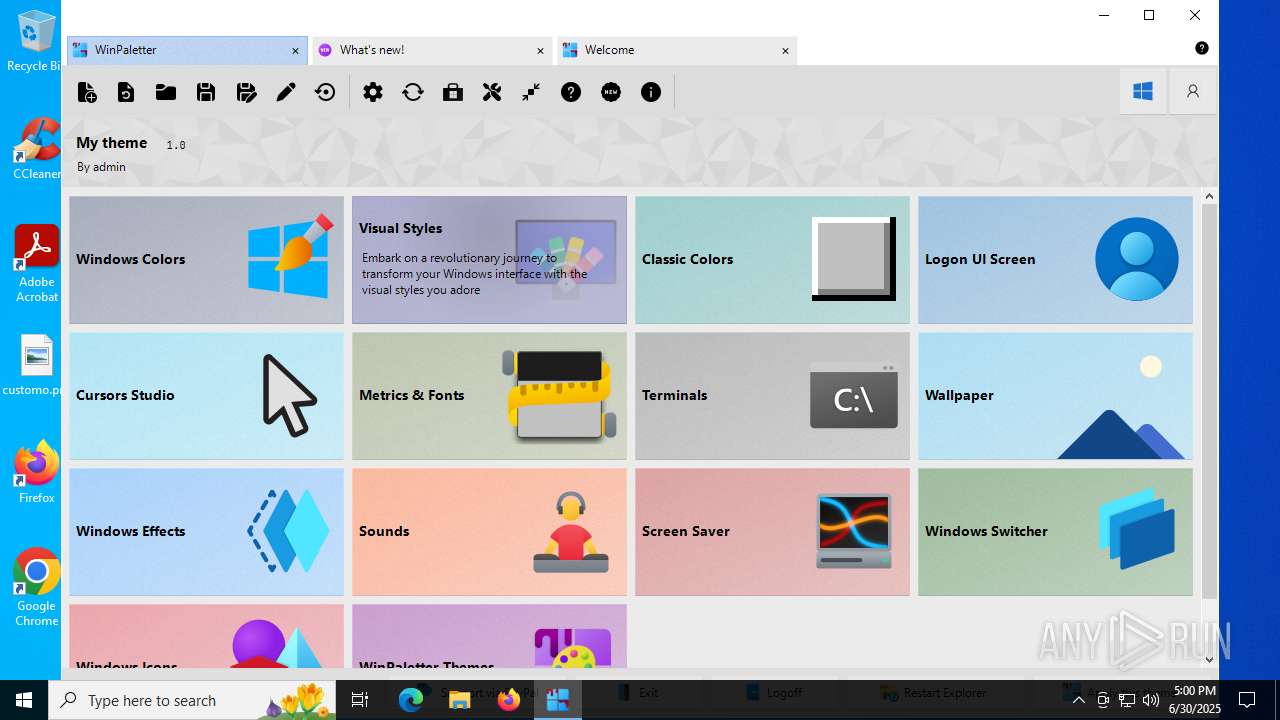Click the NEW badge icon in toolbar

tap(611, 92)
